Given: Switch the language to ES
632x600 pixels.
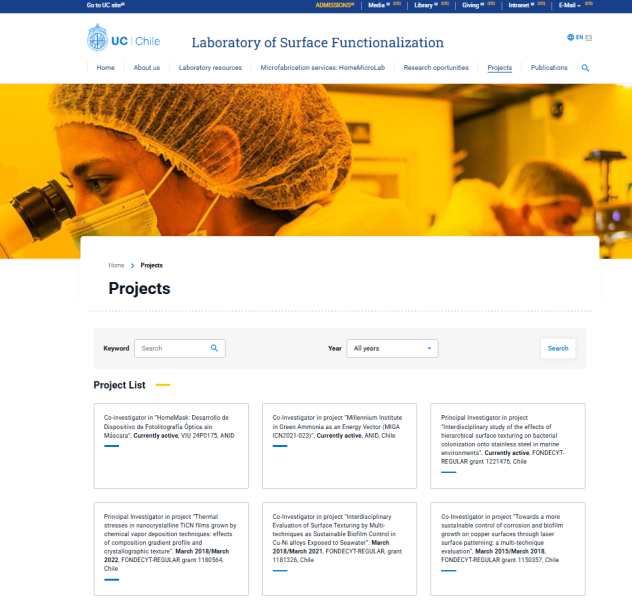Looking at the screenshot, I should point(588,37).
